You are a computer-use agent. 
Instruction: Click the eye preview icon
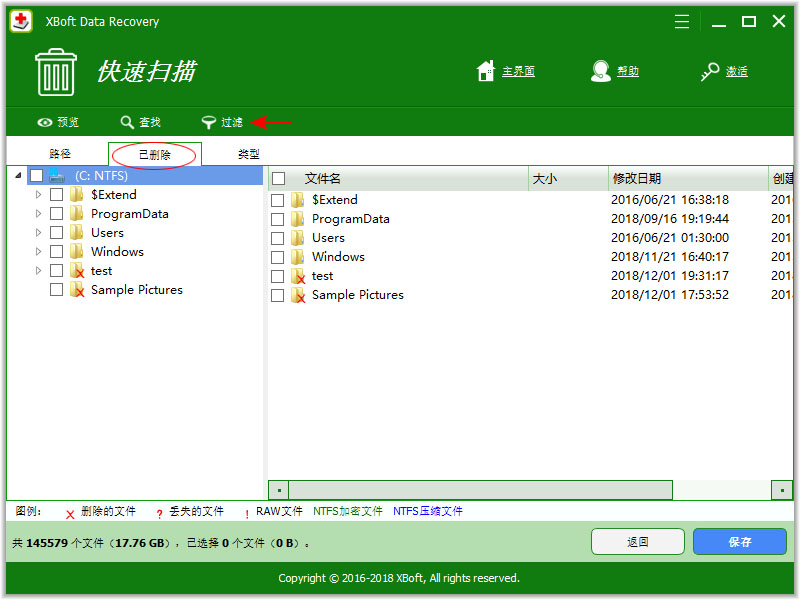[45, 122]
